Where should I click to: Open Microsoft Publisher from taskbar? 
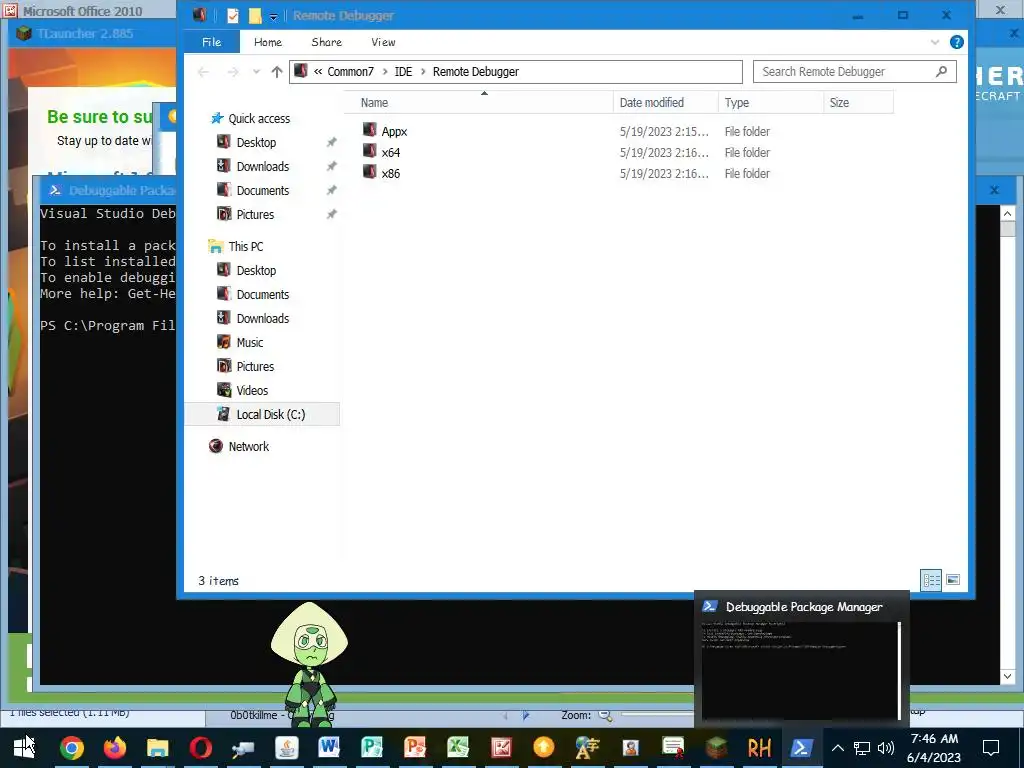[372, 748]
